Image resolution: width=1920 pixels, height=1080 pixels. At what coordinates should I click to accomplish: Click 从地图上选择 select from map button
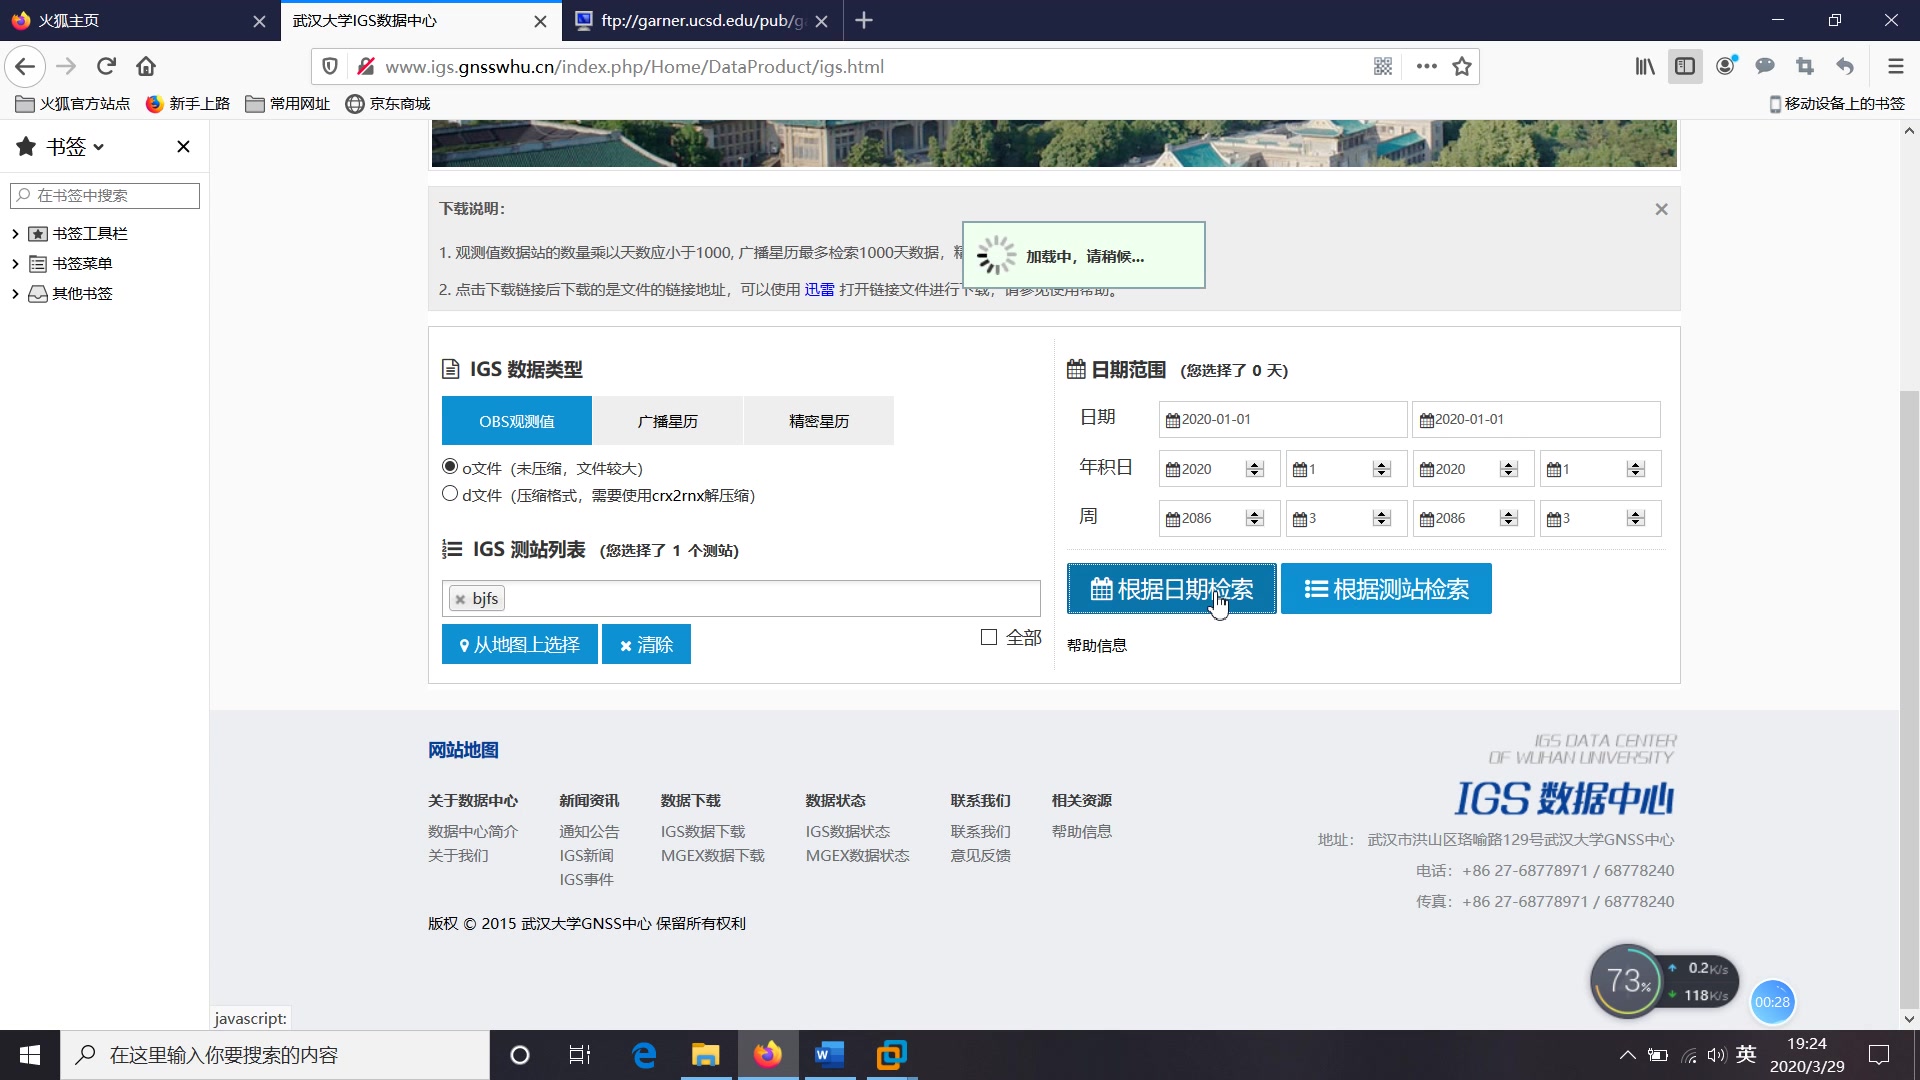tap(520, 644)
